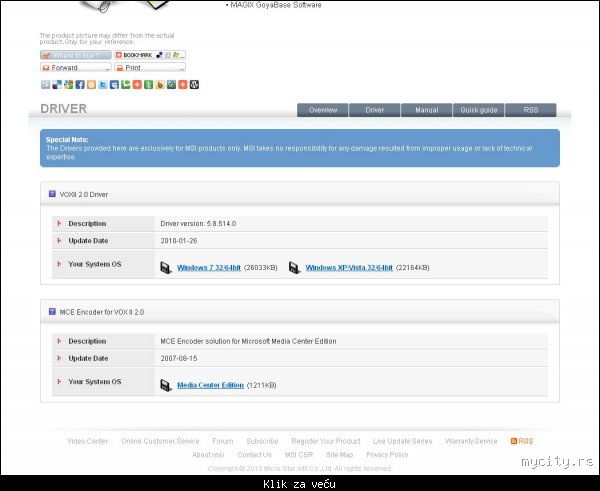
Task: Share page on Facebook icon
Action: [80, 85]
